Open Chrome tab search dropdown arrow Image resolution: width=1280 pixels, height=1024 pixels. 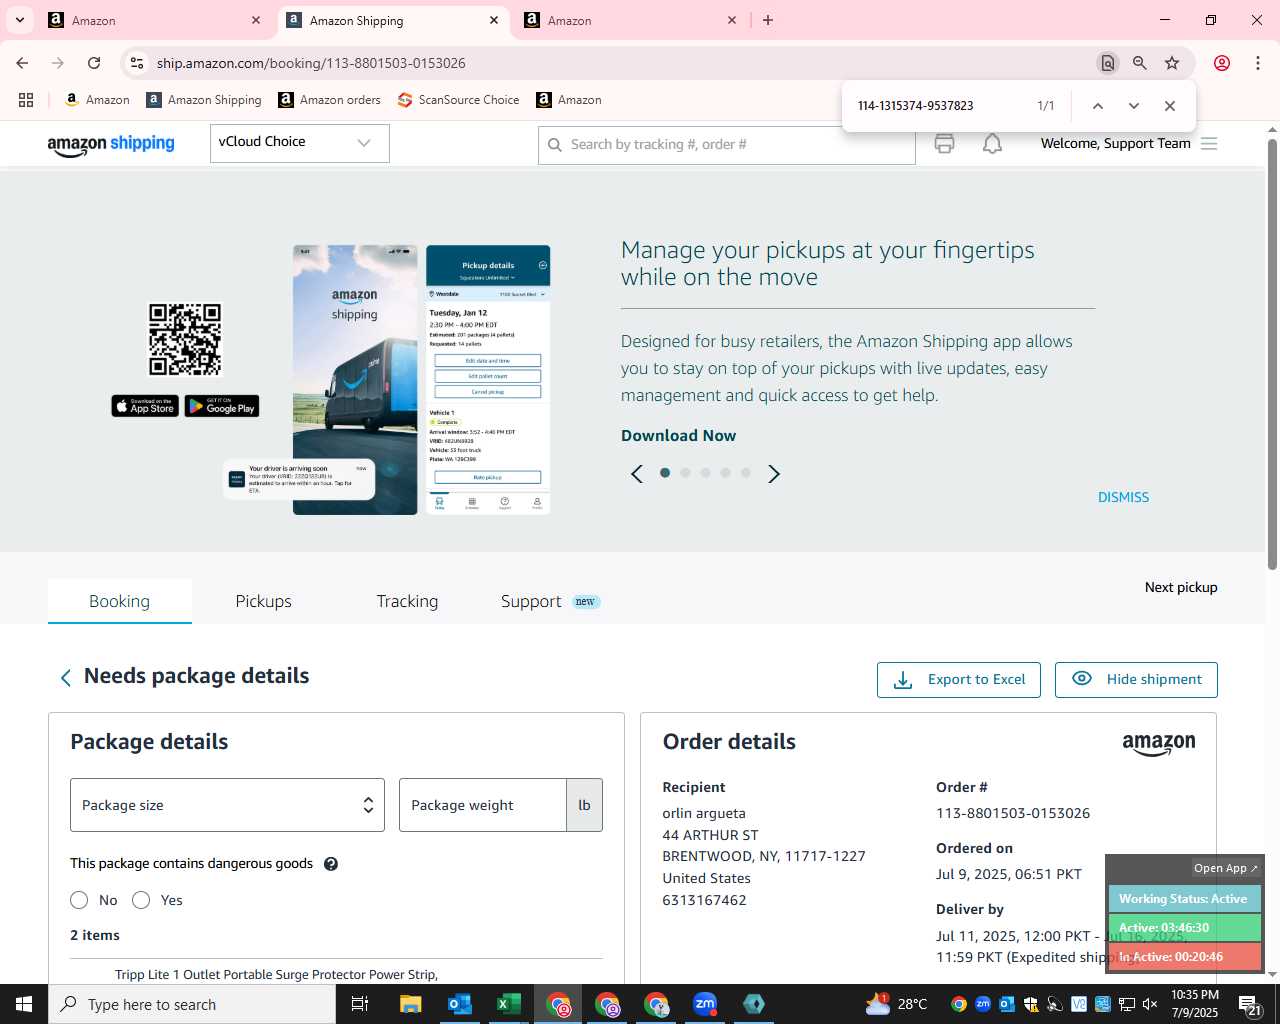[20, 20]
